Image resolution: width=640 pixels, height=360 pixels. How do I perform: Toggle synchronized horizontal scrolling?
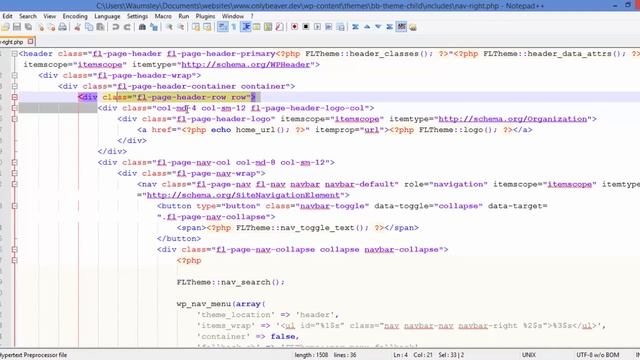point(207,27)
